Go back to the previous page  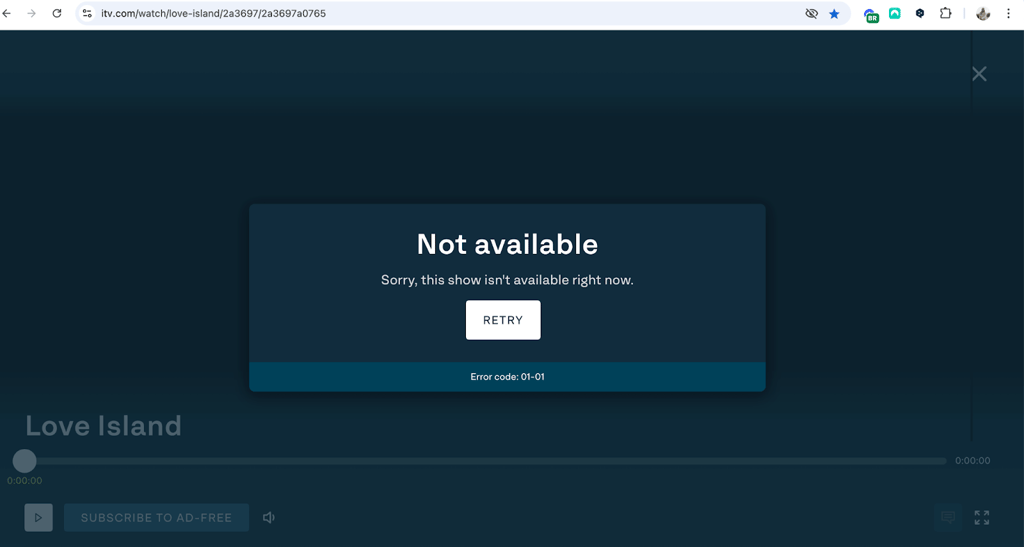coord(7,13)
